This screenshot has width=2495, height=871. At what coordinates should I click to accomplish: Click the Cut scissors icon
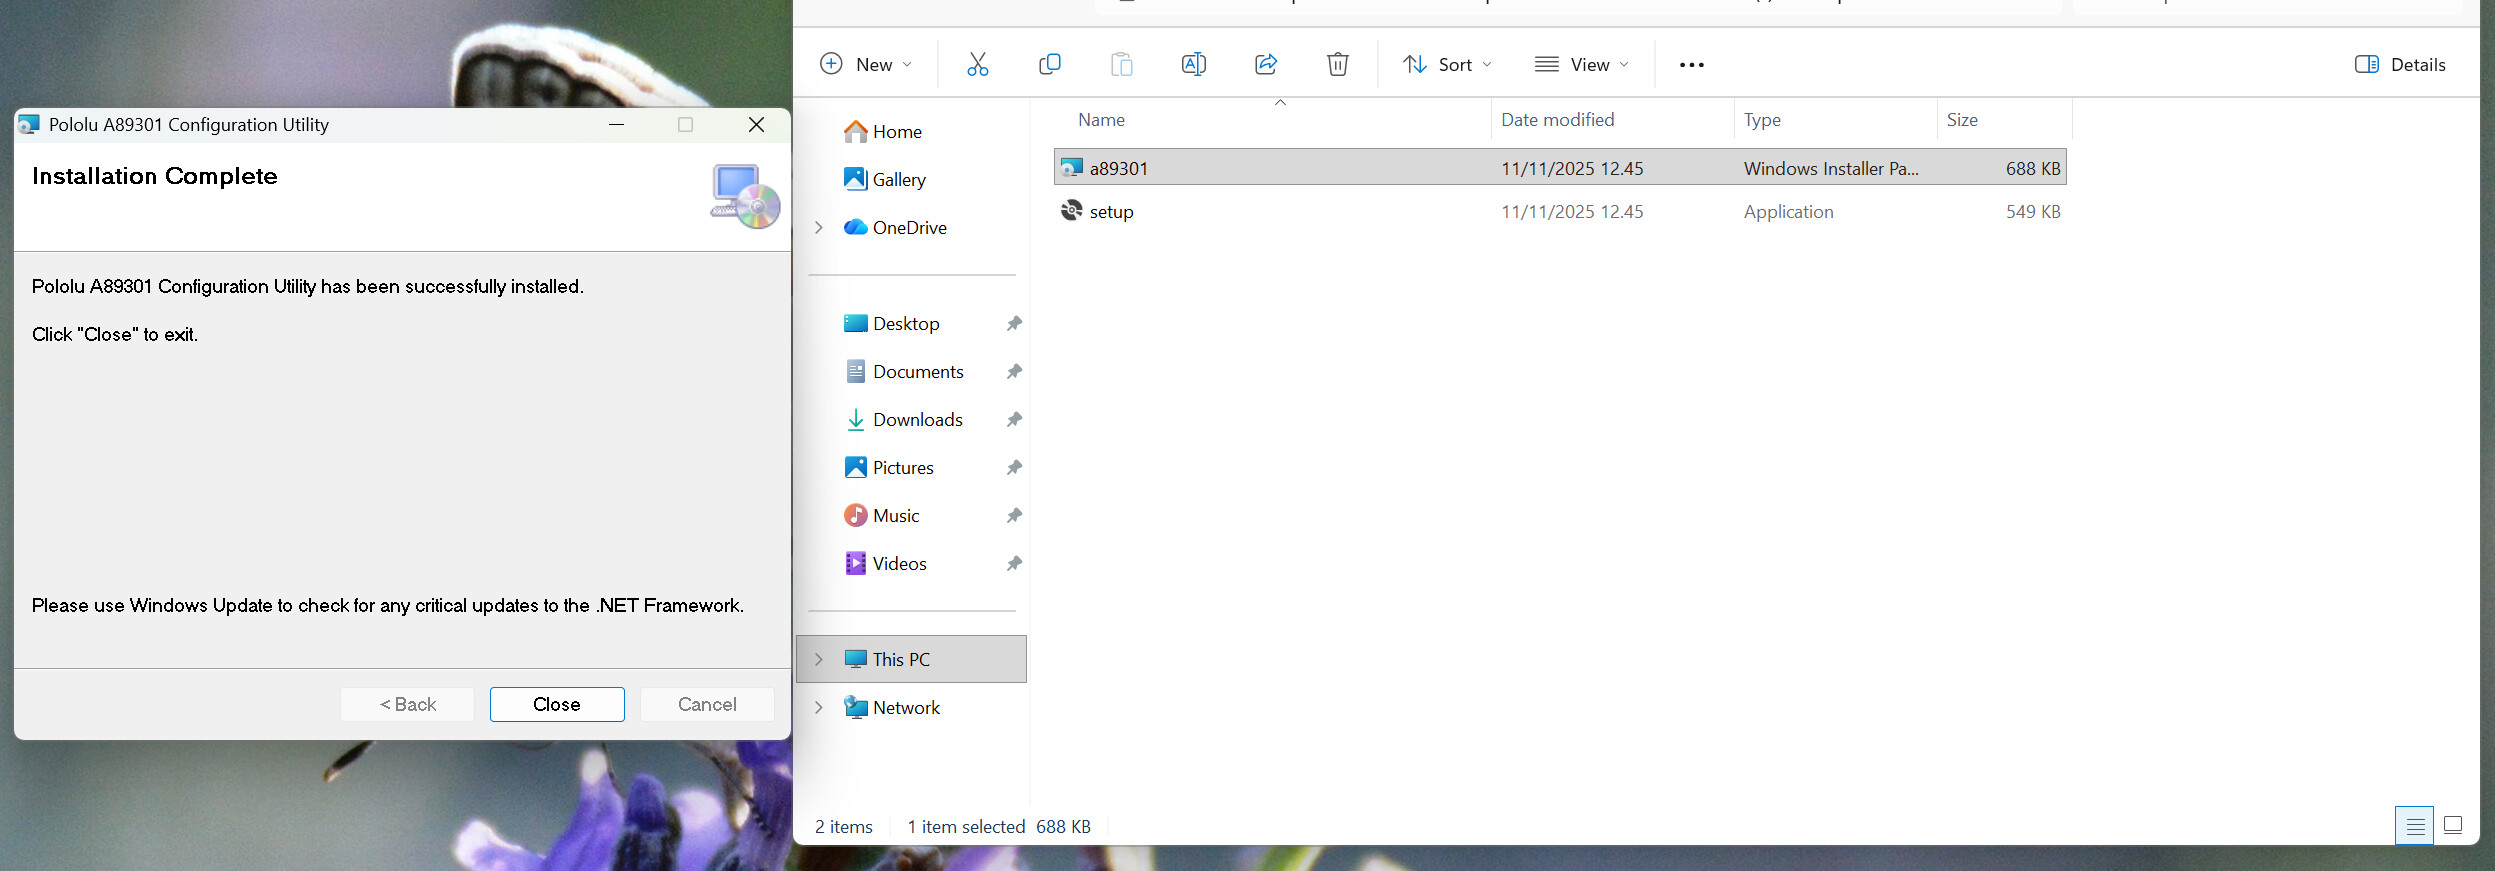(x=977, y=65)
